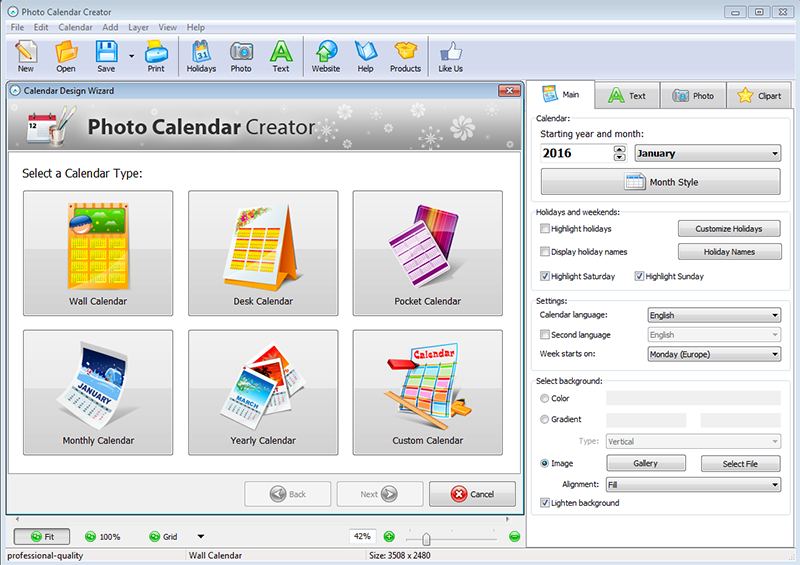The height and width of the screenshot is (565, 800).
Task: Print the calendar via Print icon
Action: pos(156,57)
